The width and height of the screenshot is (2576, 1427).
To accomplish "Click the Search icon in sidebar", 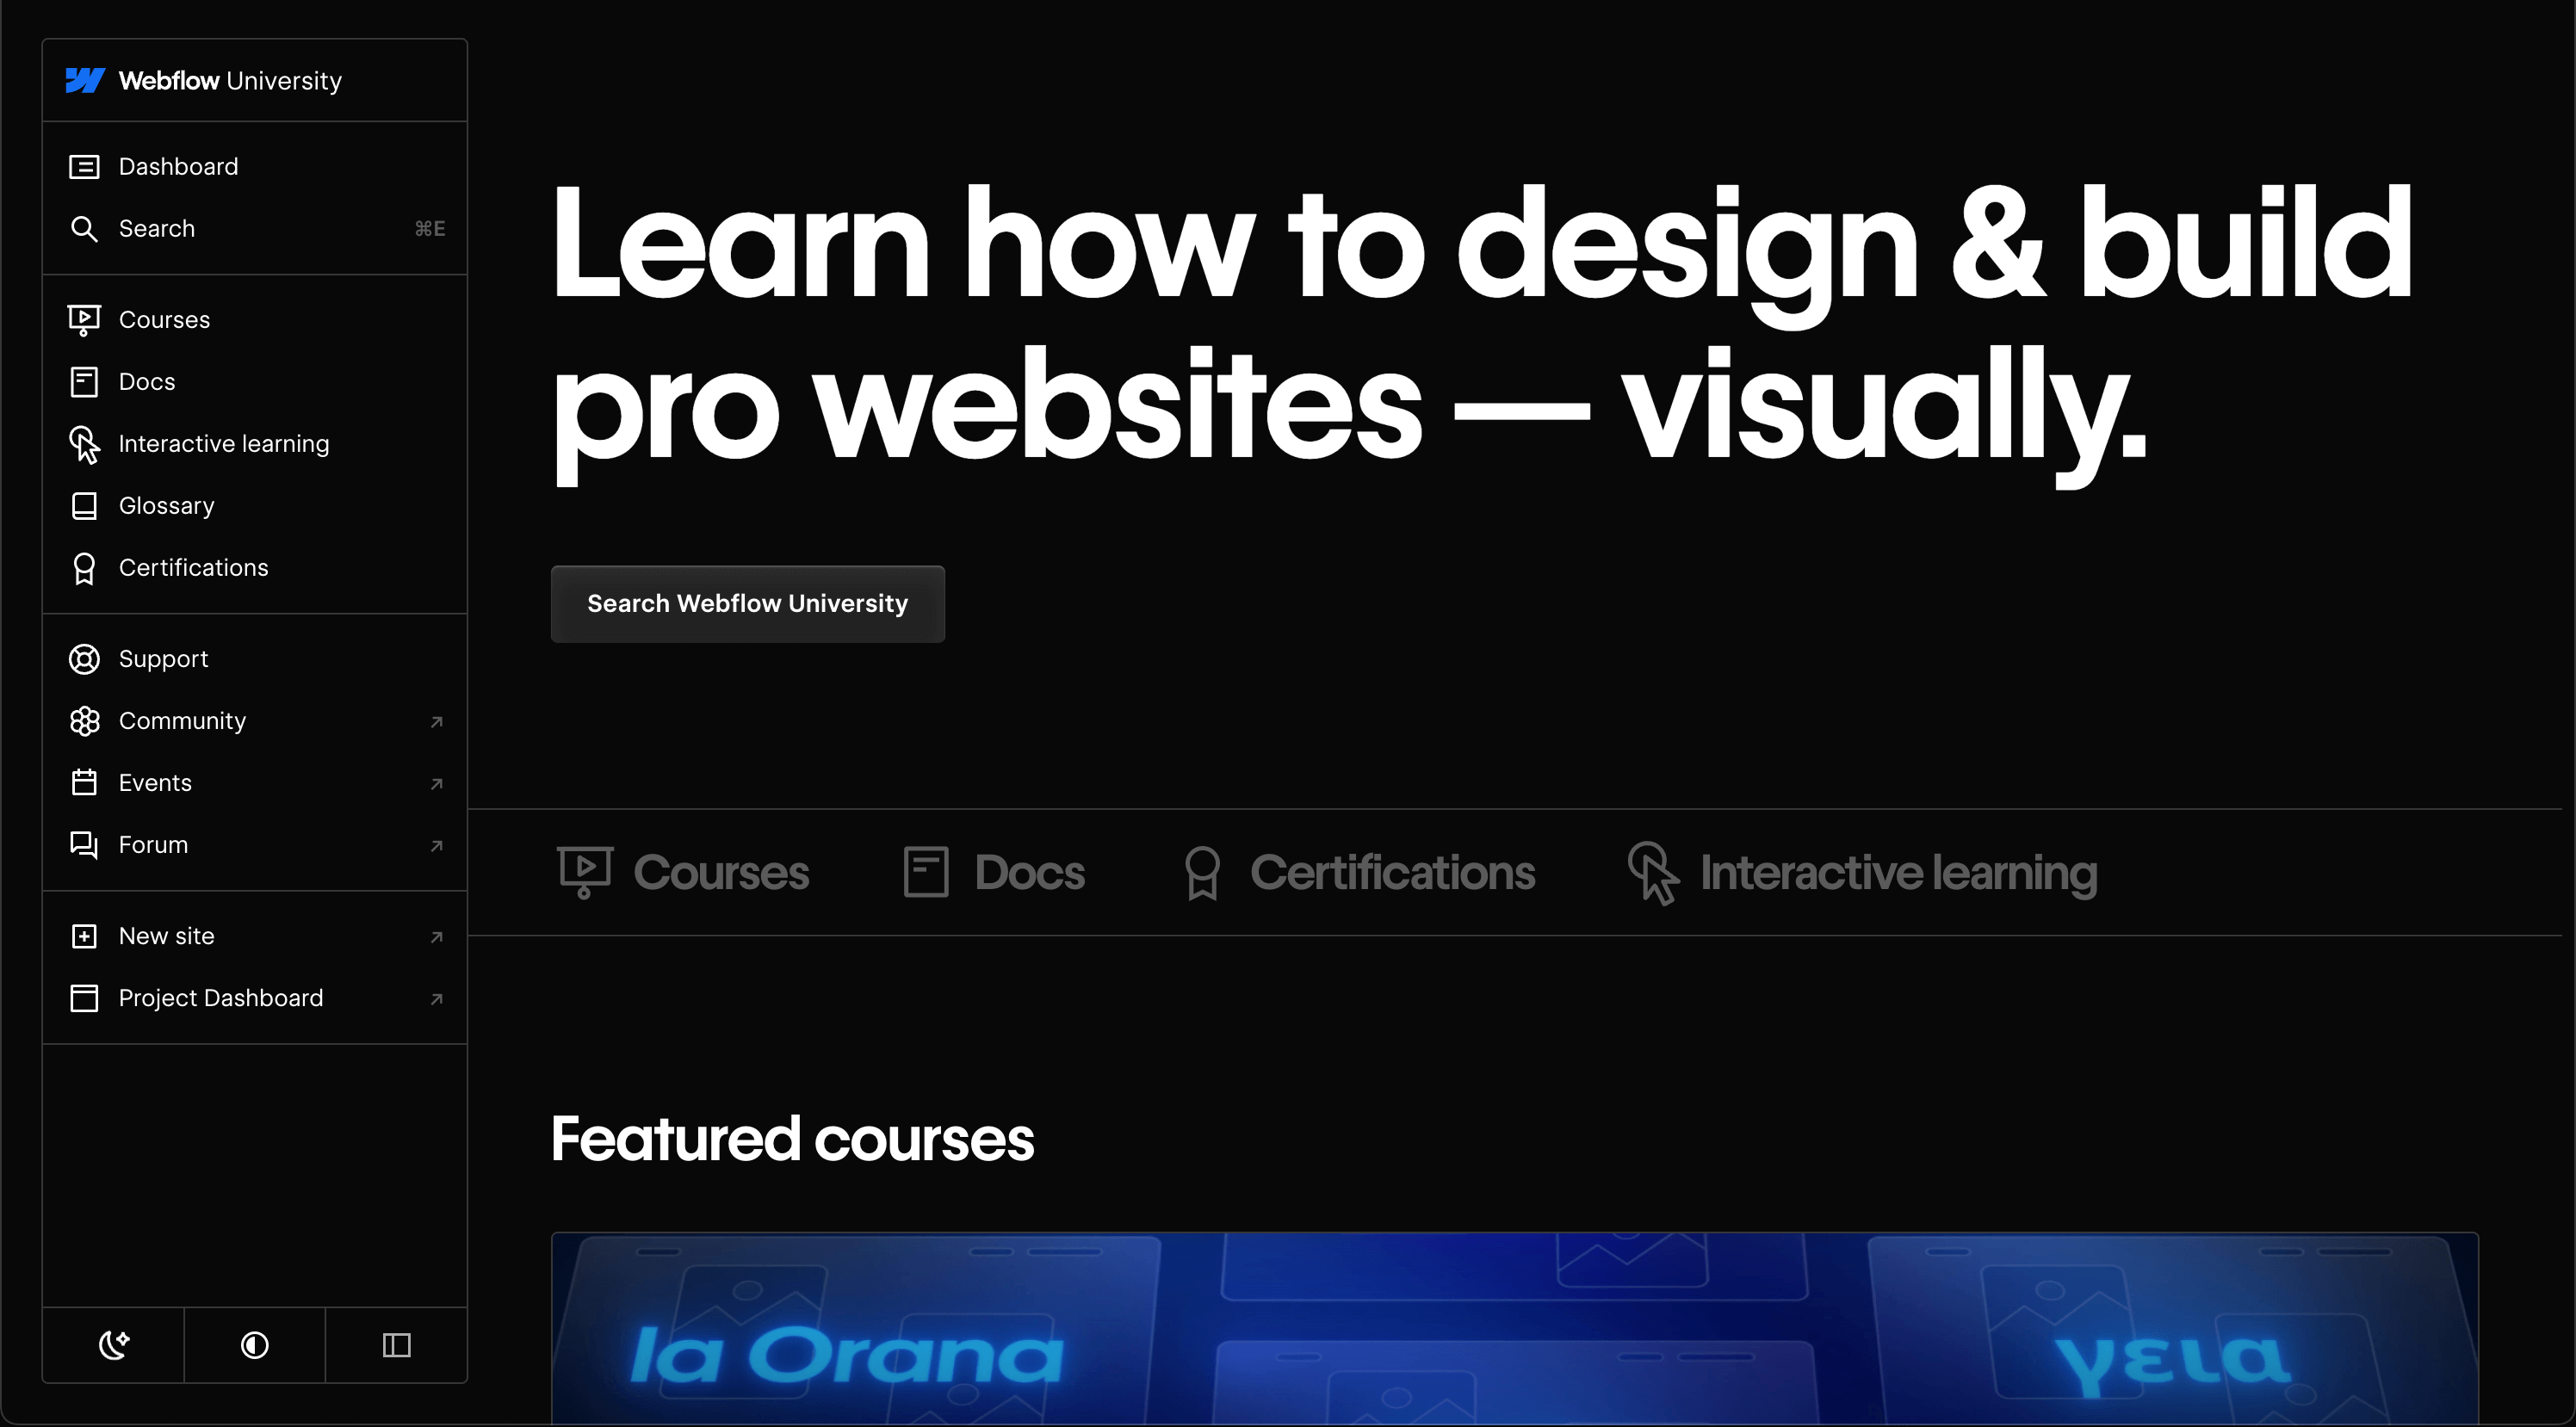I will click(x=83, y=228).
